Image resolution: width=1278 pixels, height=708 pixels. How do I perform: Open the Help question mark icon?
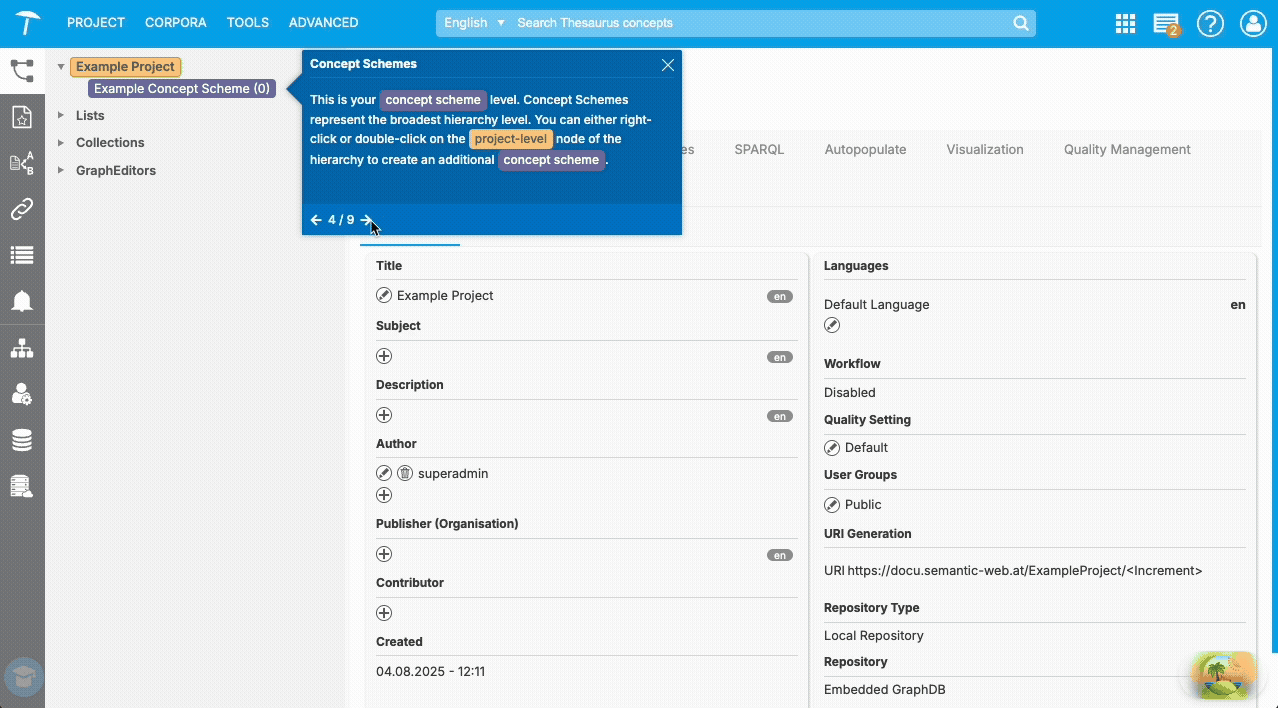[1210, 22]
